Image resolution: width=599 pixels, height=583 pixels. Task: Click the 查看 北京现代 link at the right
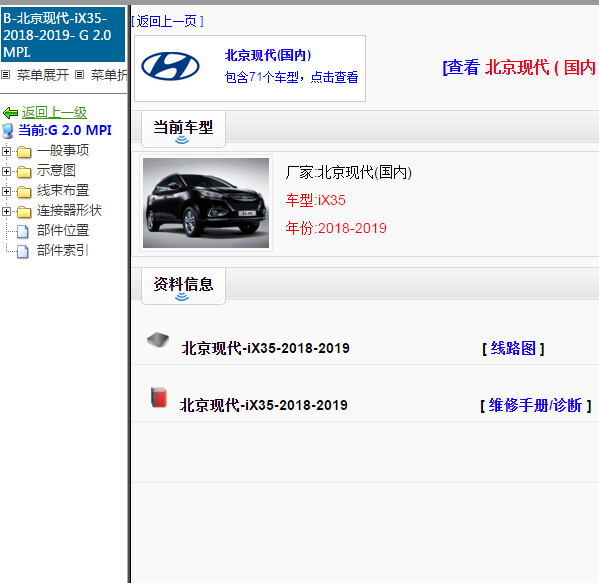[x=520, y=68]
